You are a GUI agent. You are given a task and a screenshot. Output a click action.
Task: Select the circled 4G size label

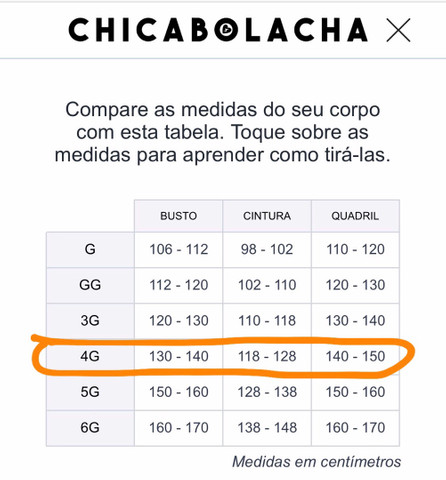coord(90,357)
